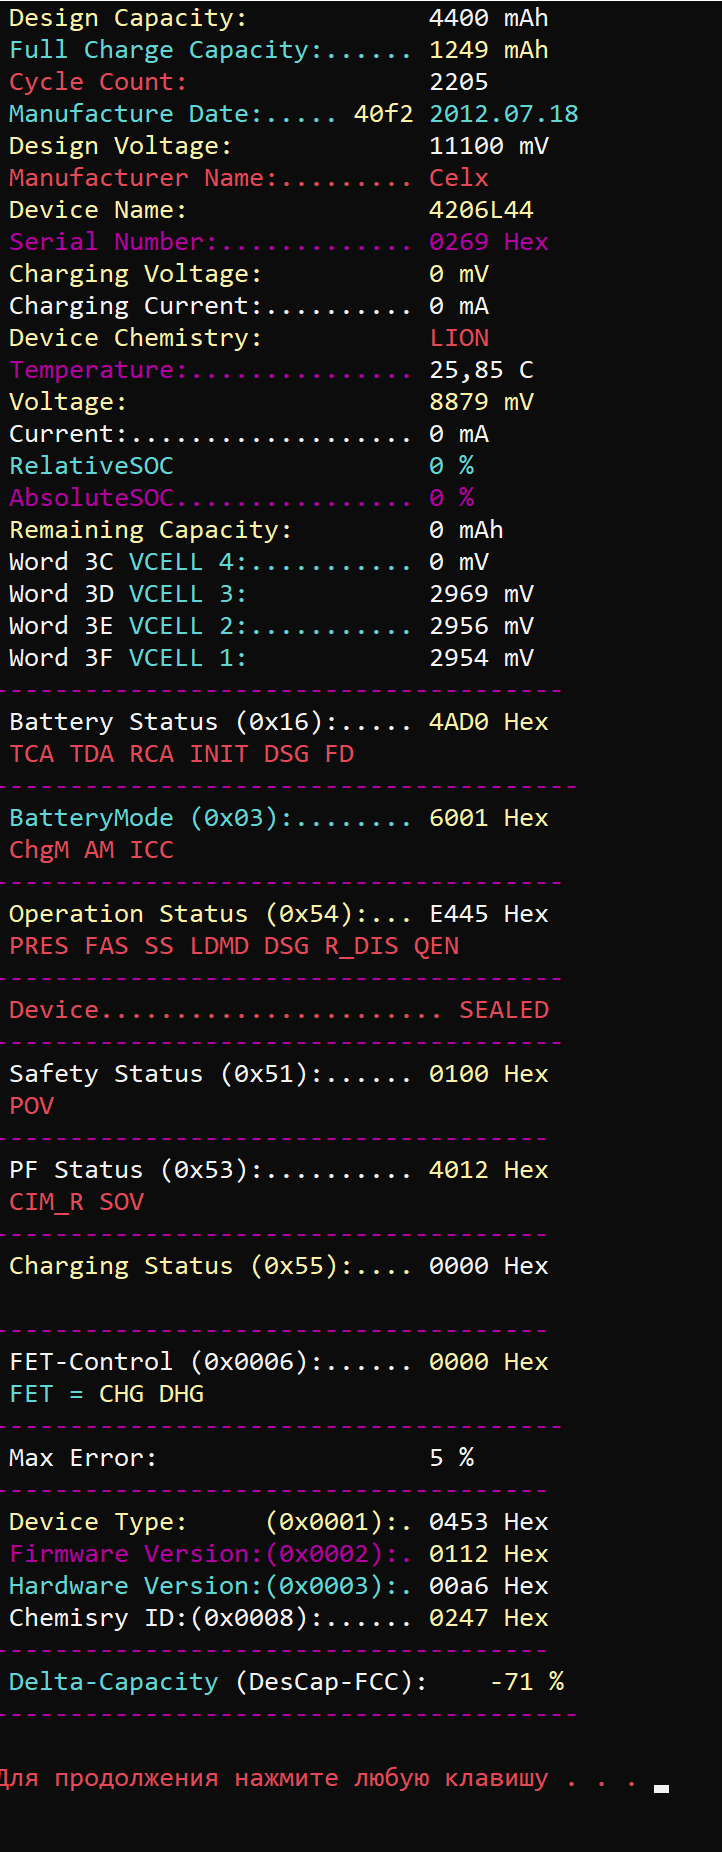Select the Manufacture Date 2012.07.18
This screenshot has width=722, height=1852.
504,114
